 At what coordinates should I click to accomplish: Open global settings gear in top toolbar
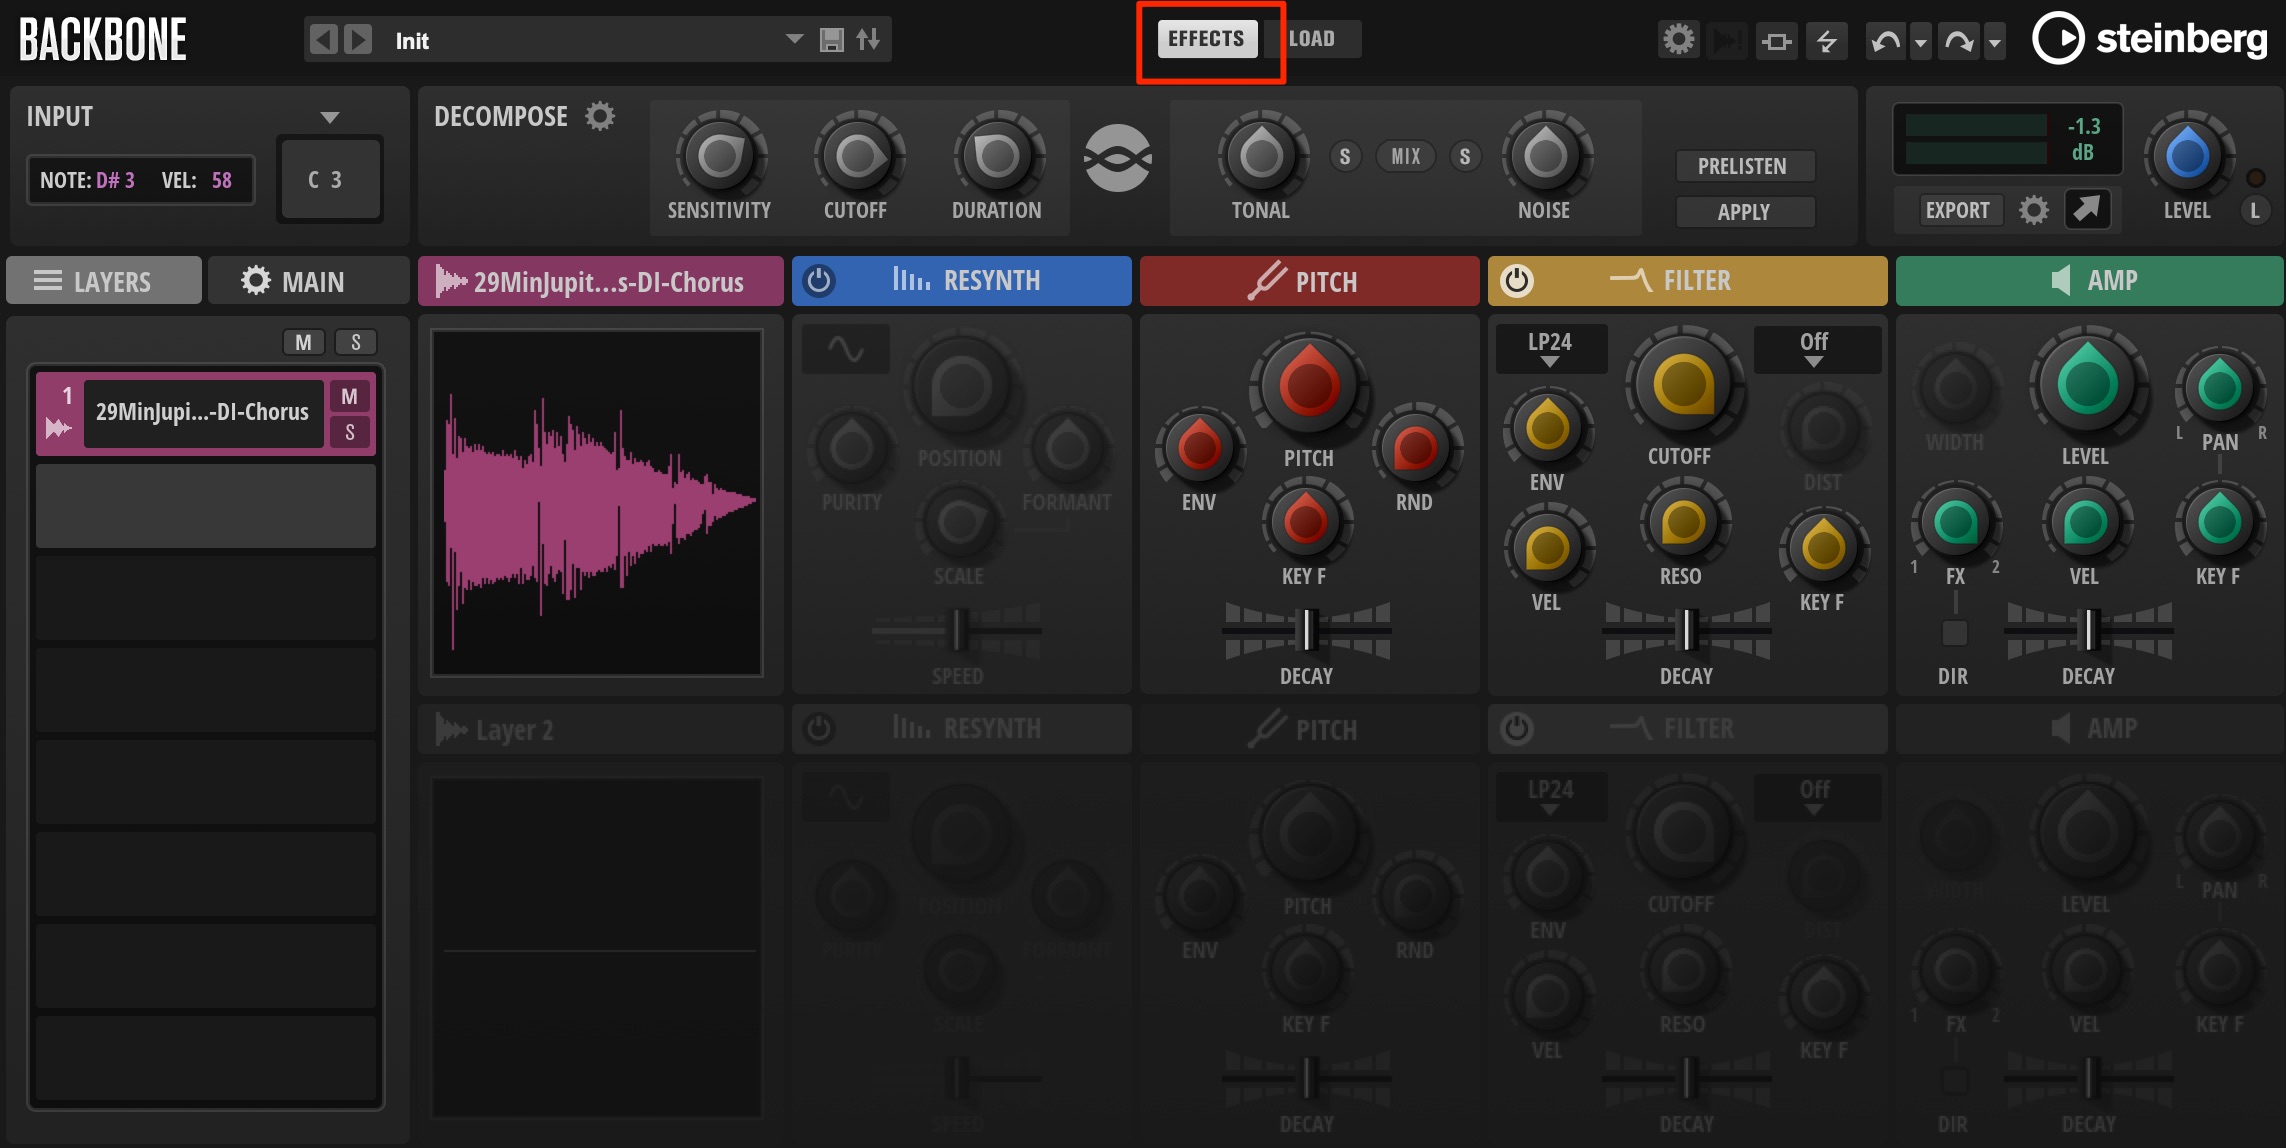1679,40
